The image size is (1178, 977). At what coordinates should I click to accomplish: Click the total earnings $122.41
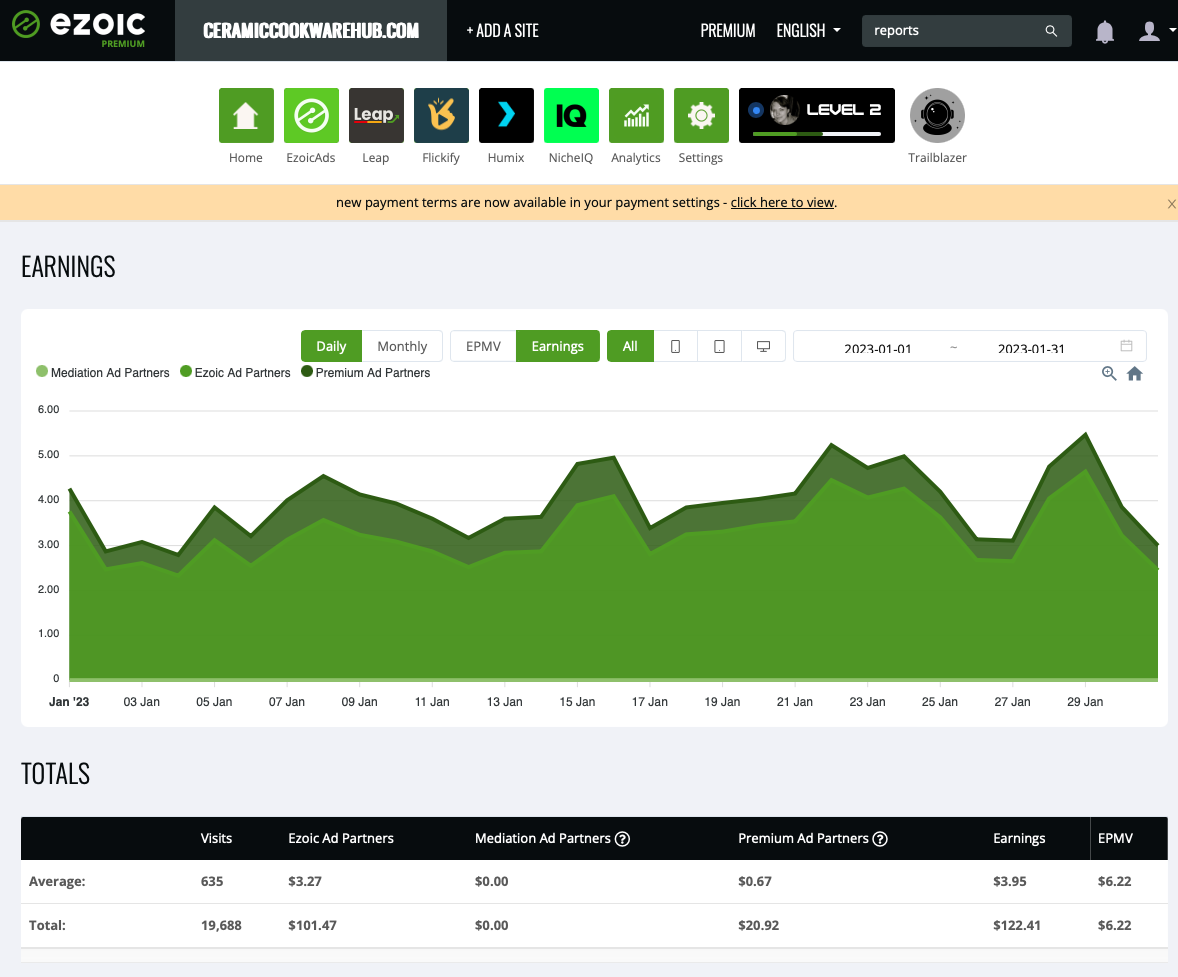tap(1016, 925)
